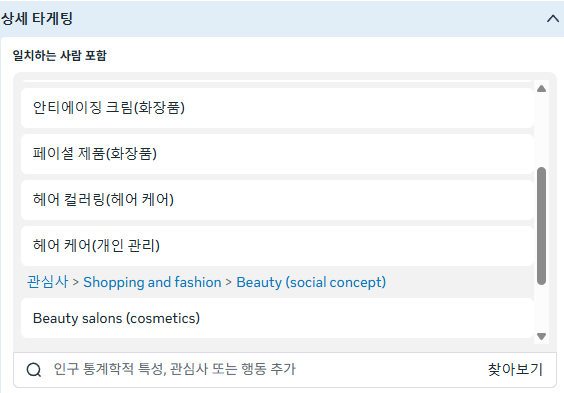This screenshot has width=564, height=393.
Task: Click the scrollbar track above the thumb
Action: point(541,130)
